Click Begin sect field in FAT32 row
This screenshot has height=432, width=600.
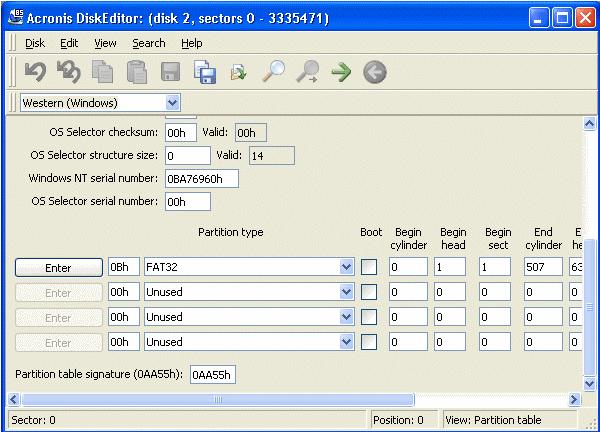pyautogui.click(x=495, y=267)
